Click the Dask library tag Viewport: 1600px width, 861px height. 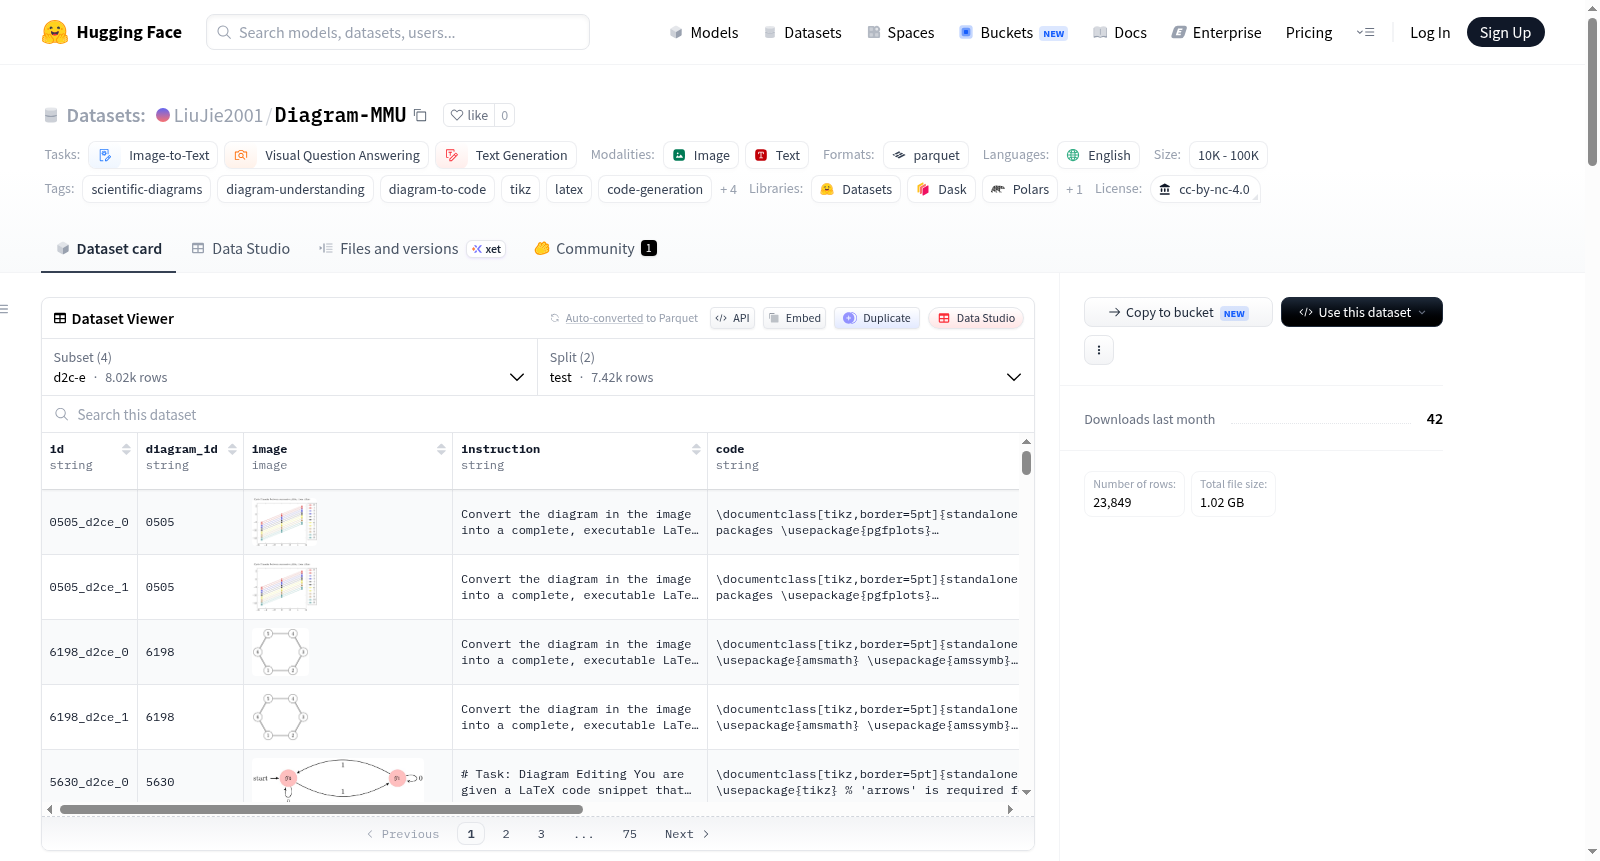[x=941, y=189]
